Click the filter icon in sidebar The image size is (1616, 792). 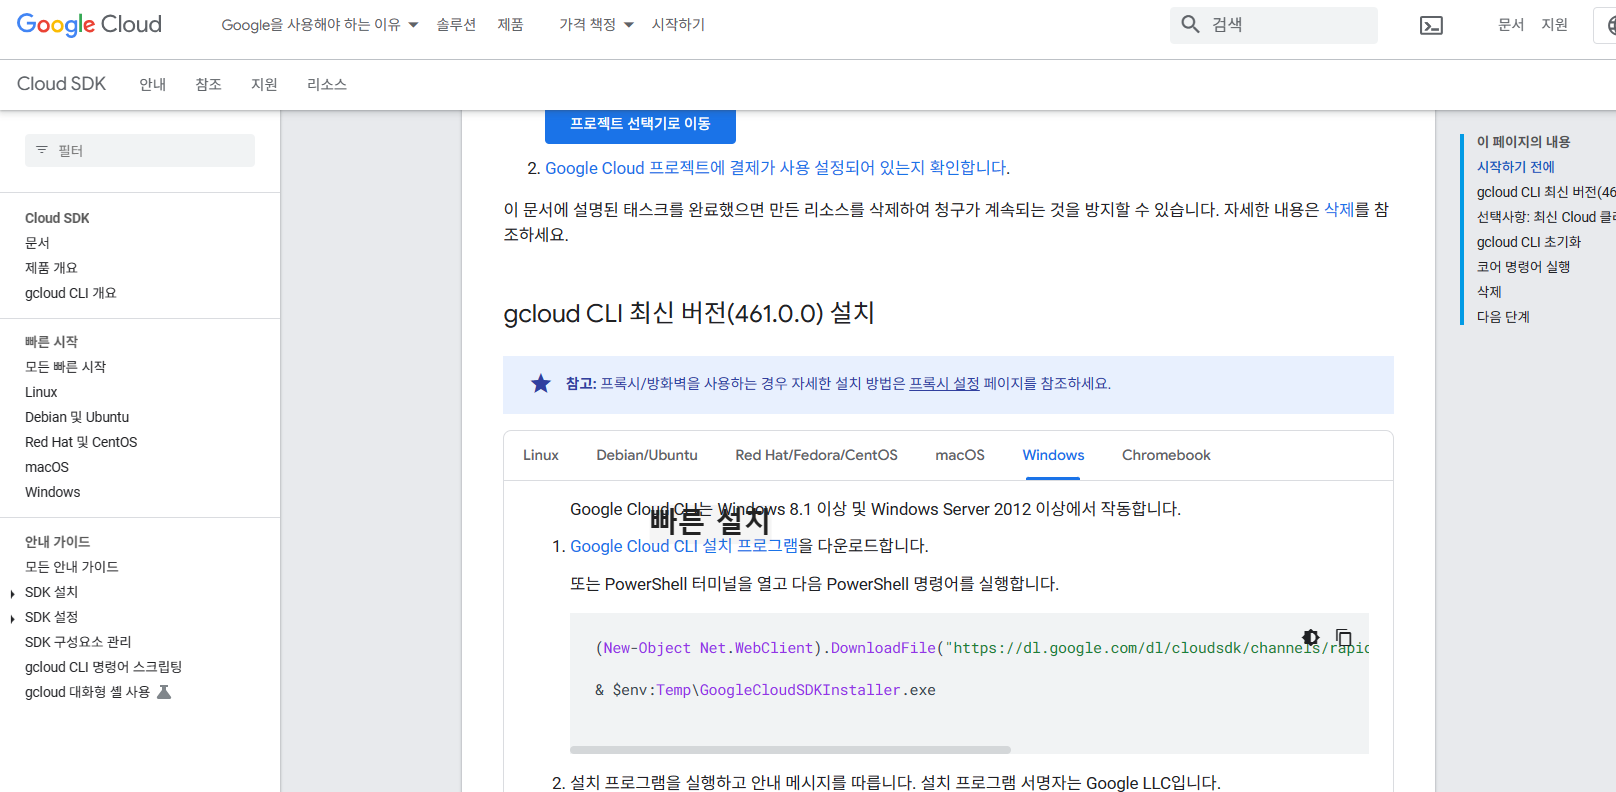pos(42,150)
